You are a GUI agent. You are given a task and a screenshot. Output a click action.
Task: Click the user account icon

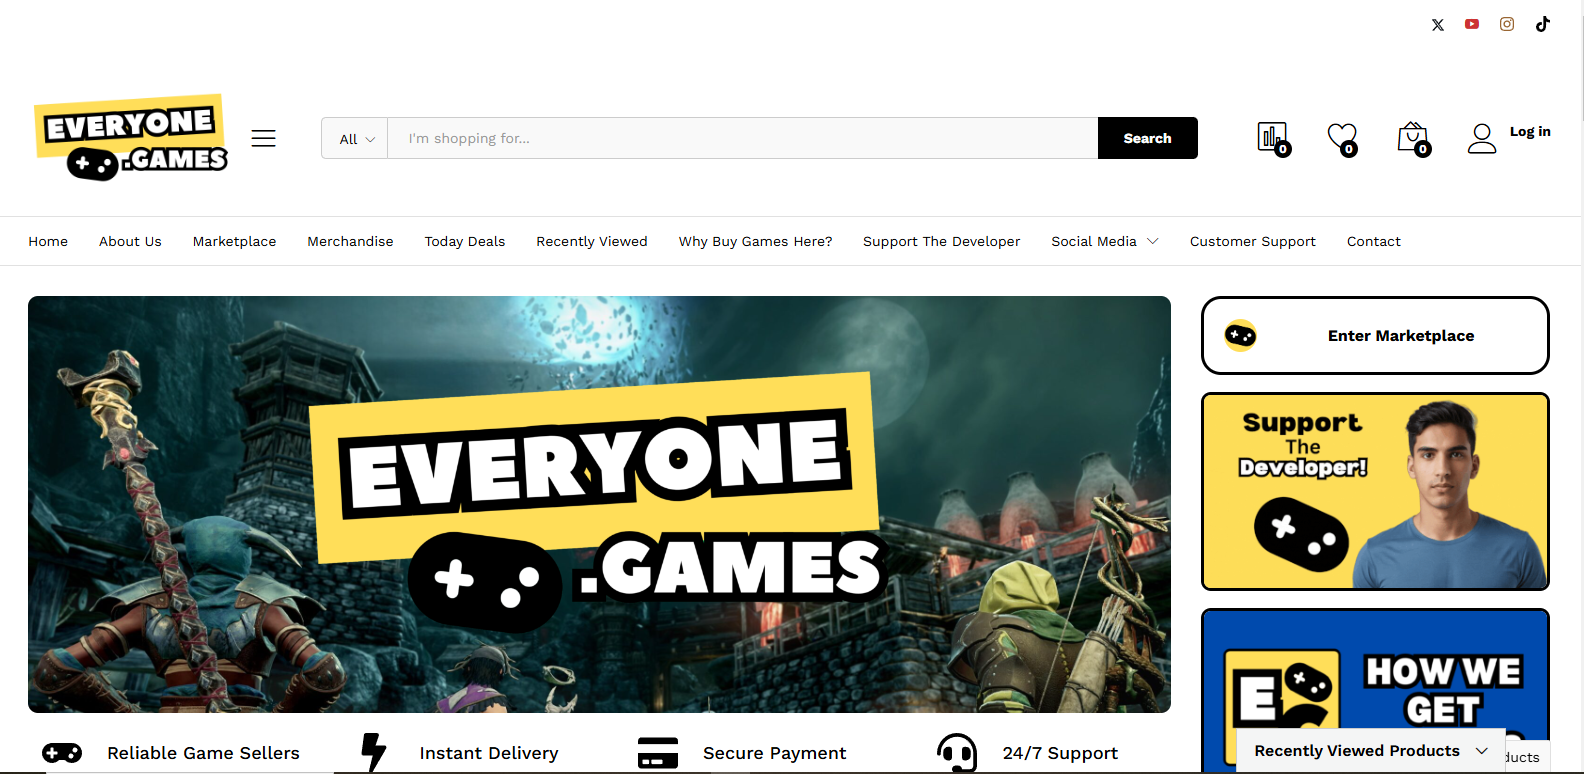point(1482,138)
